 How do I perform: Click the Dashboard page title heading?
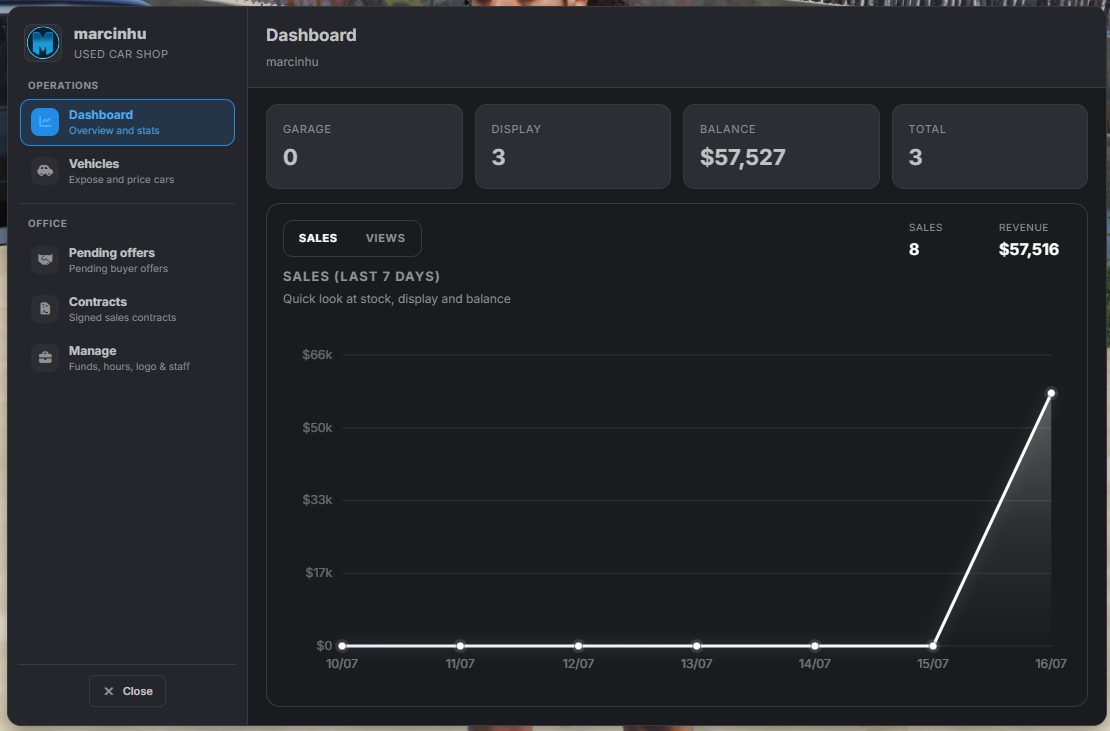tap(311, 35)
